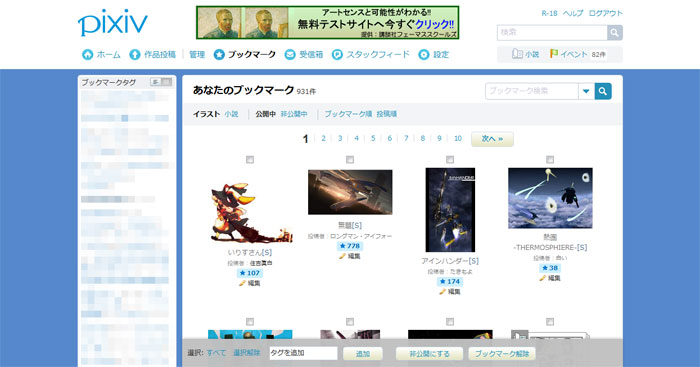Image resolution: width=700 pixels, height=367 pixels.
Task: Check the box above THERMOSPHERE thumbnail
Action: pos(550,159)
